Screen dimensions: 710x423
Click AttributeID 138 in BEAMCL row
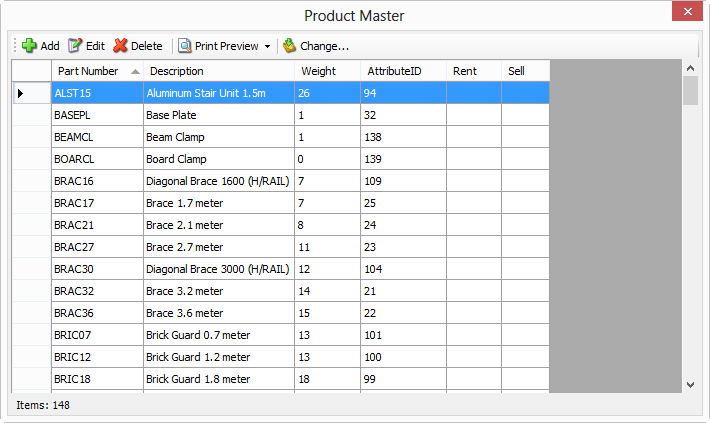pos(404,137)
